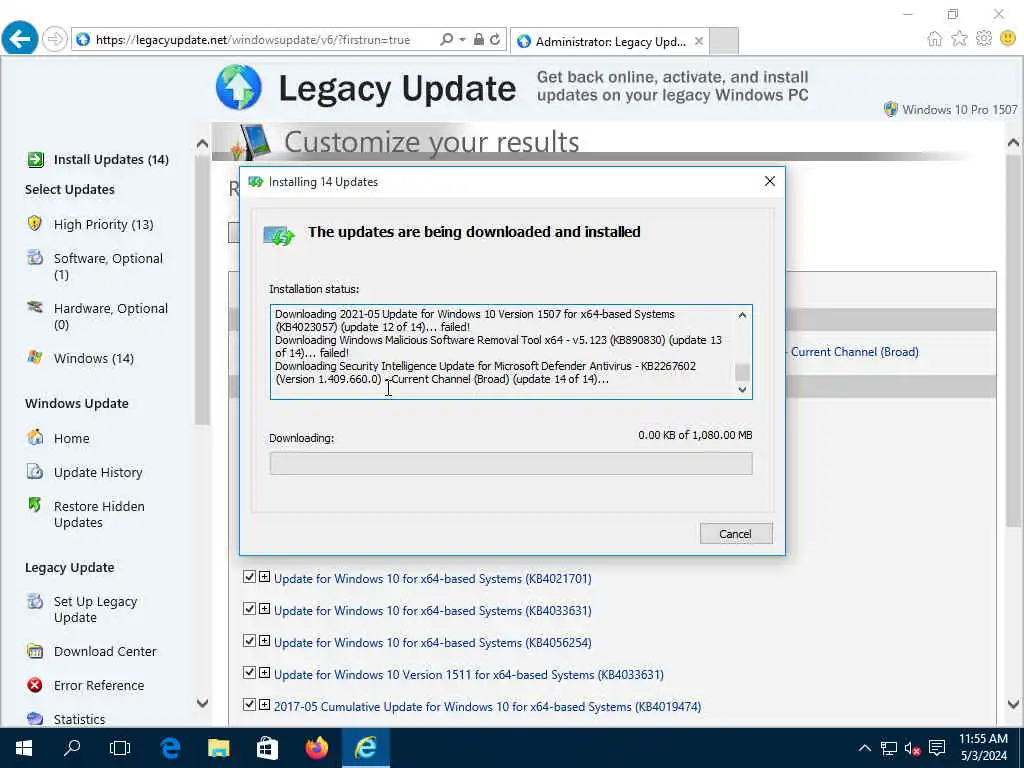Image resolution: width=1024 pixels, height=768 pixels.
Task: Expand details for Windows 10 x64 KB4033631
Action: (264, 609)
